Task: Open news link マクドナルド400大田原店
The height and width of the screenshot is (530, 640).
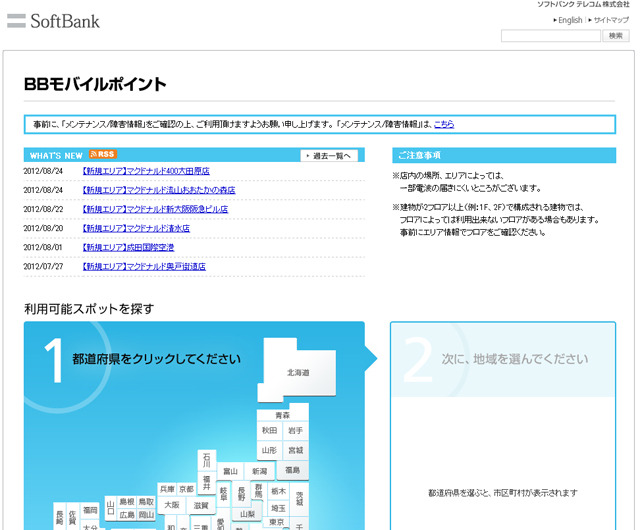Action: point(146,171)
